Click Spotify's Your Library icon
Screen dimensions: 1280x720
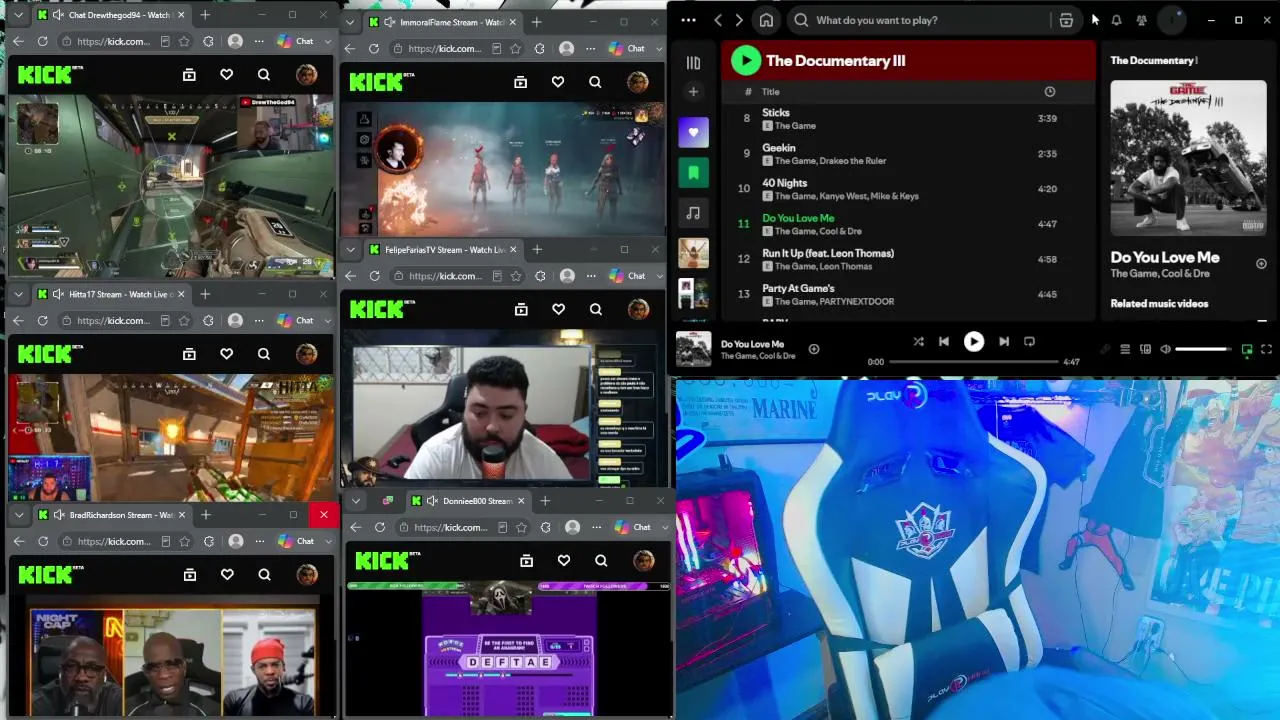[x=693, y=62]
